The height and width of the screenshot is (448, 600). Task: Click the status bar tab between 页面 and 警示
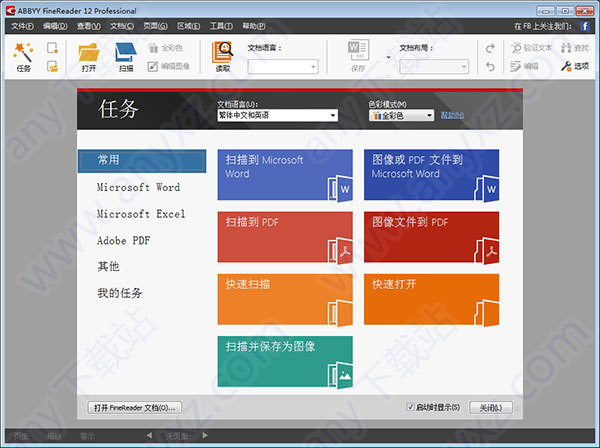pyautogui.click(x=54, y=436)
